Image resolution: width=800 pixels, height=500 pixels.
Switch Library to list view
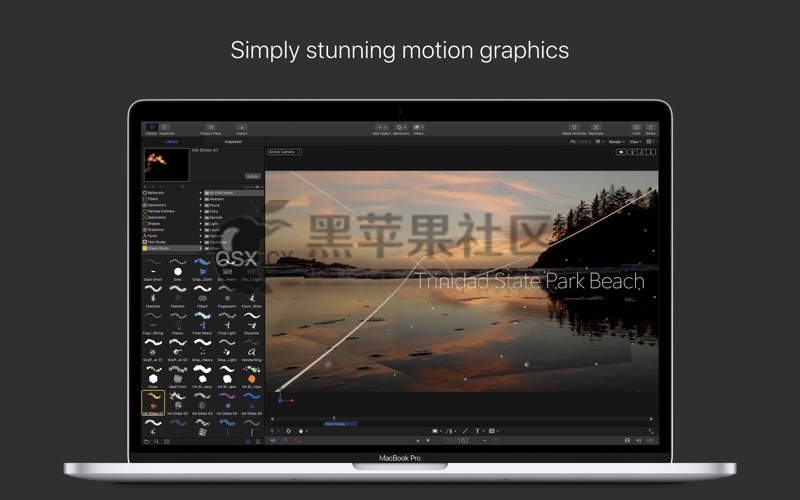(x=258, y=441)
